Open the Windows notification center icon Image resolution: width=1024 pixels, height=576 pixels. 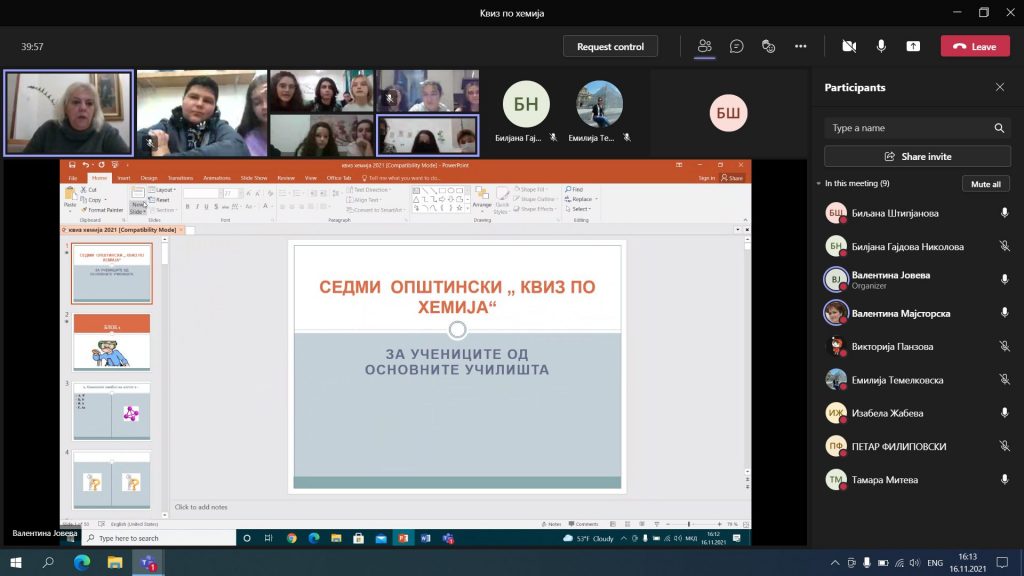pyautogui.click(x=1003, y=563)
